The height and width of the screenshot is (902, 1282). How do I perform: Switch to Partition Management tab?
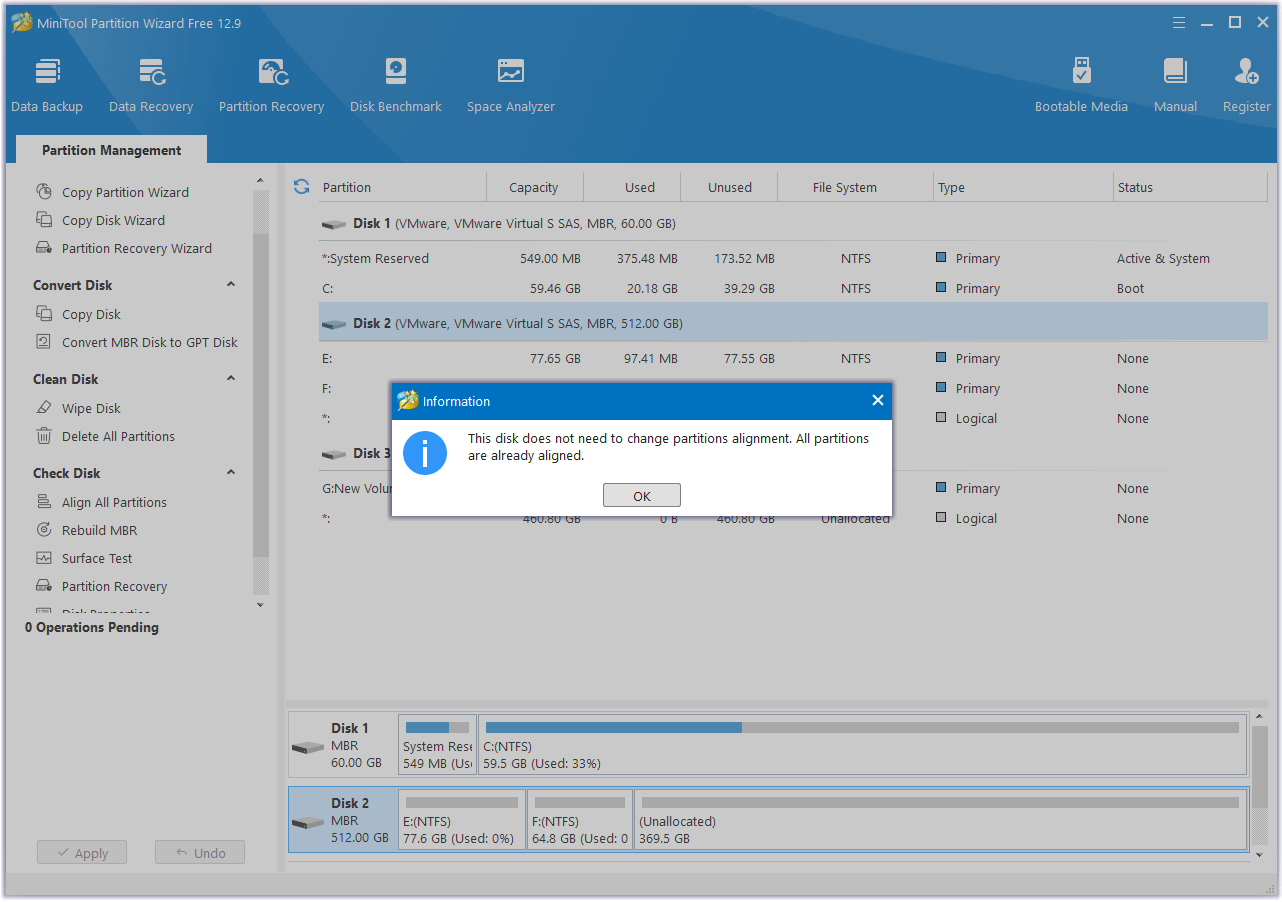[112, 150]
